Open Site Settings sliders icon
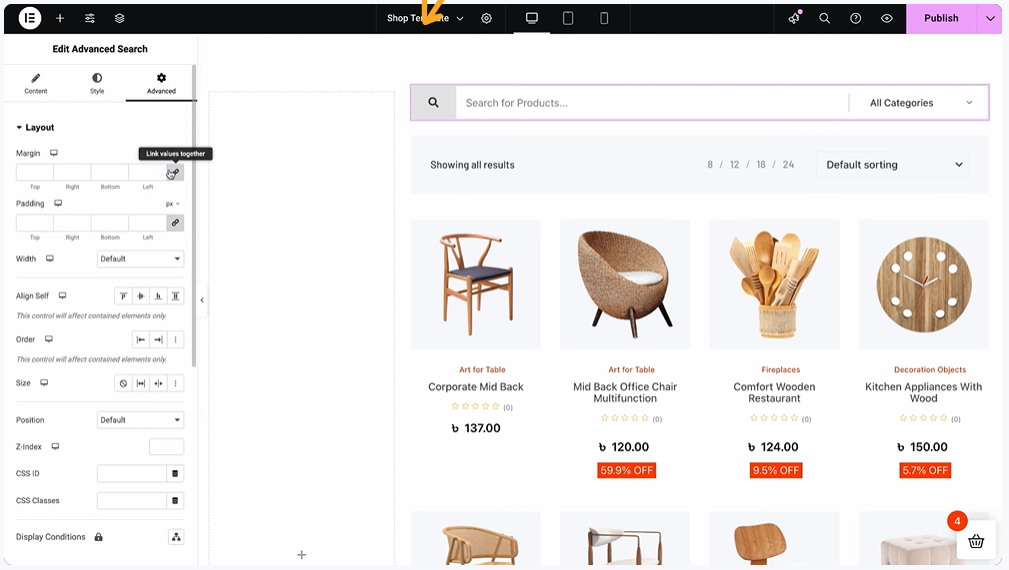 point(90,18)
